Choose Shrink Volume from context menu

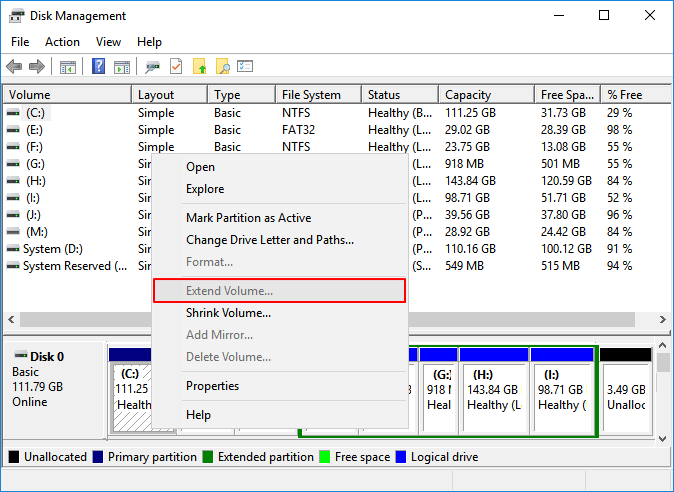(228, 313)
